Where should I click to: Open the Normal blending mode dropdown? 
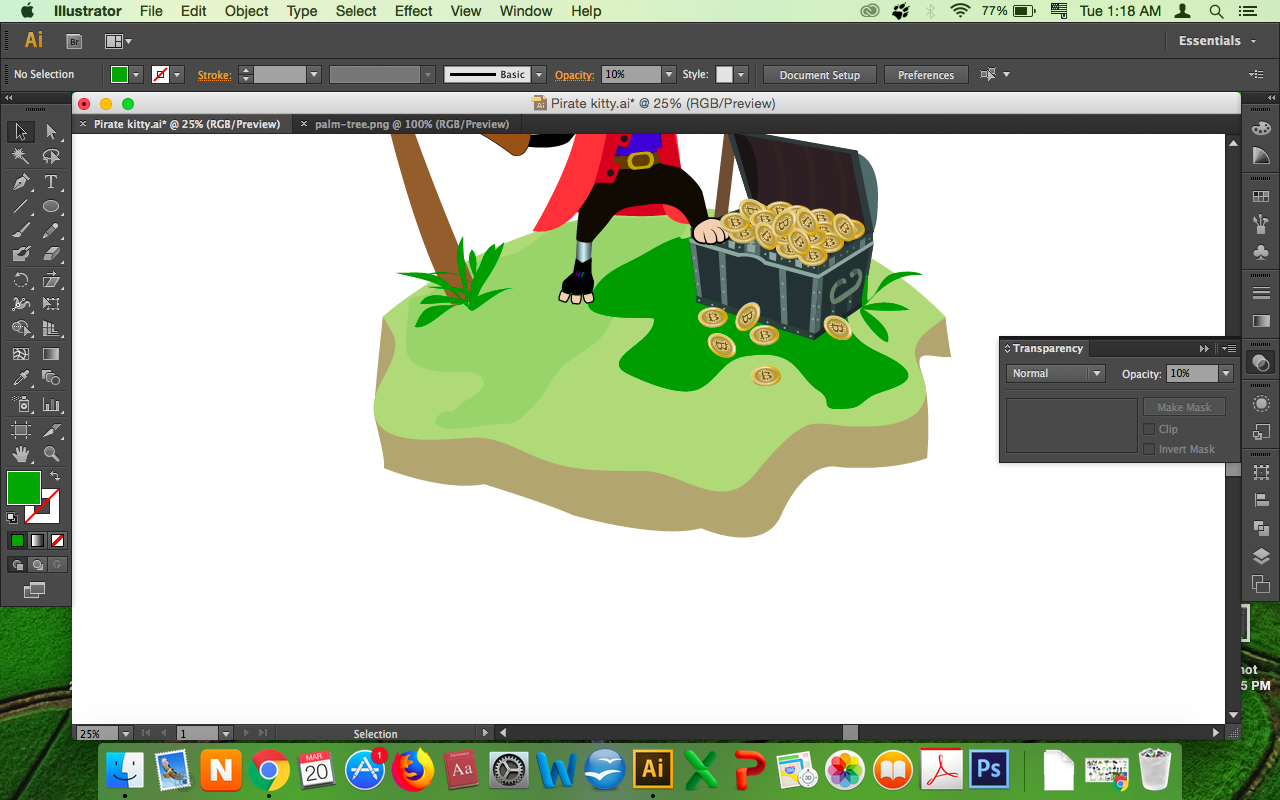[x=1055, y=373]
